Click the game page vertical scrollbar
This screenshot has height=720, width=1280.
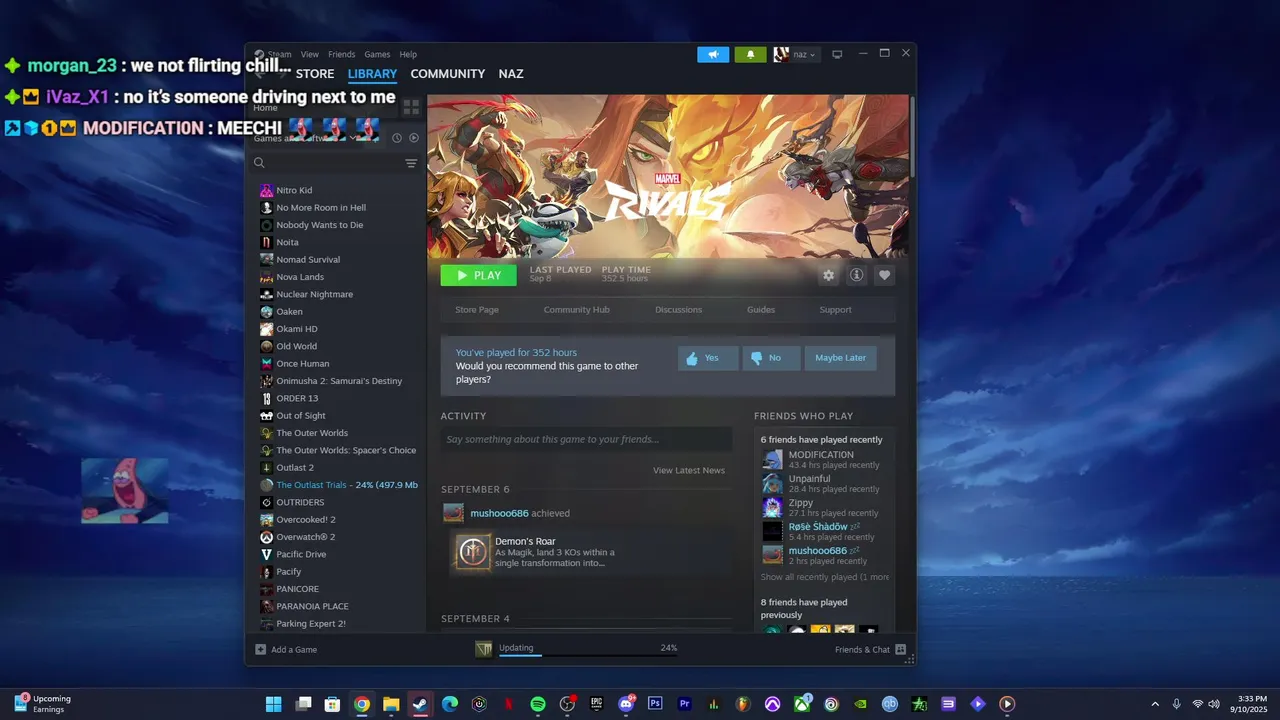[912, 135]
